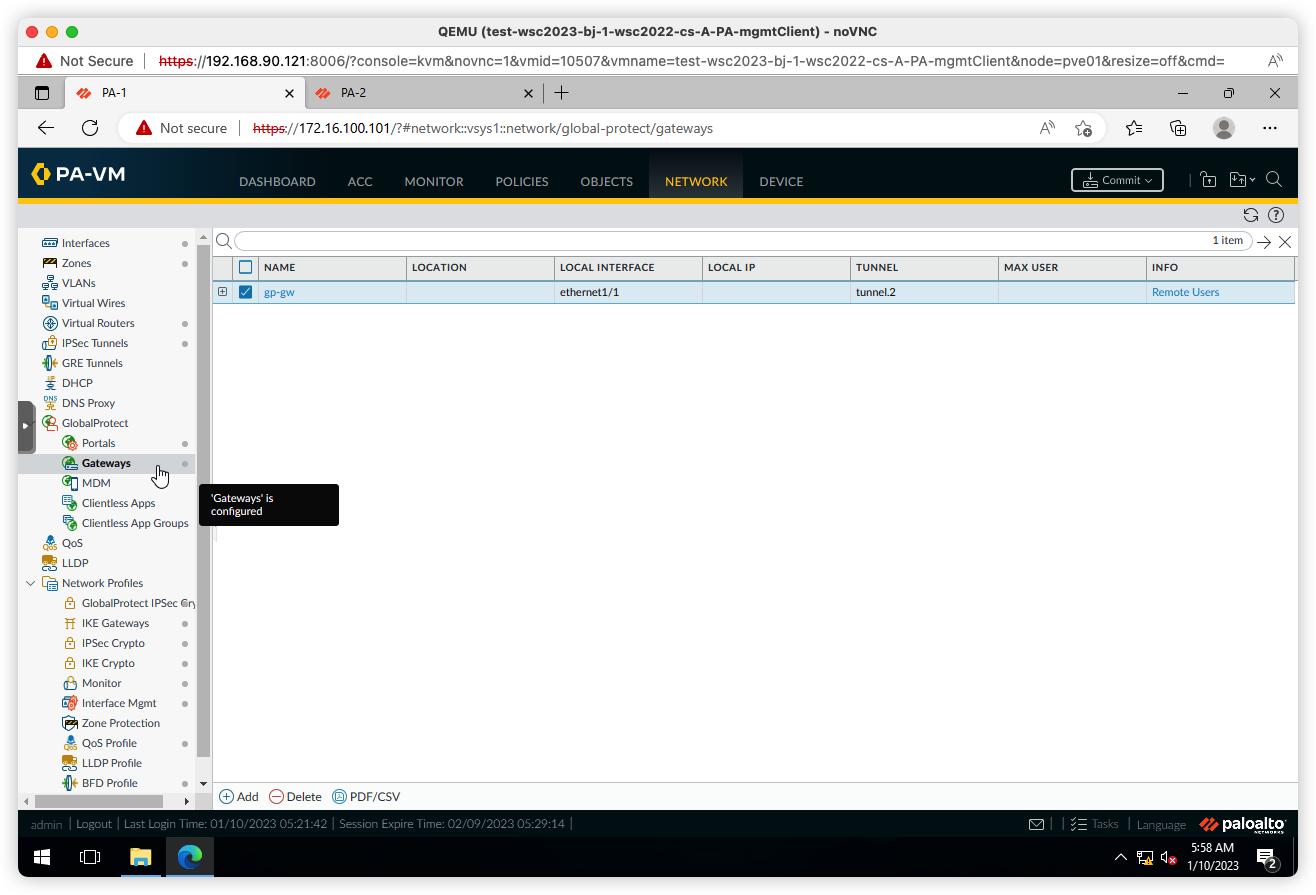
Task: Click the Clientless App Groups icon
Action: [70, 523]
